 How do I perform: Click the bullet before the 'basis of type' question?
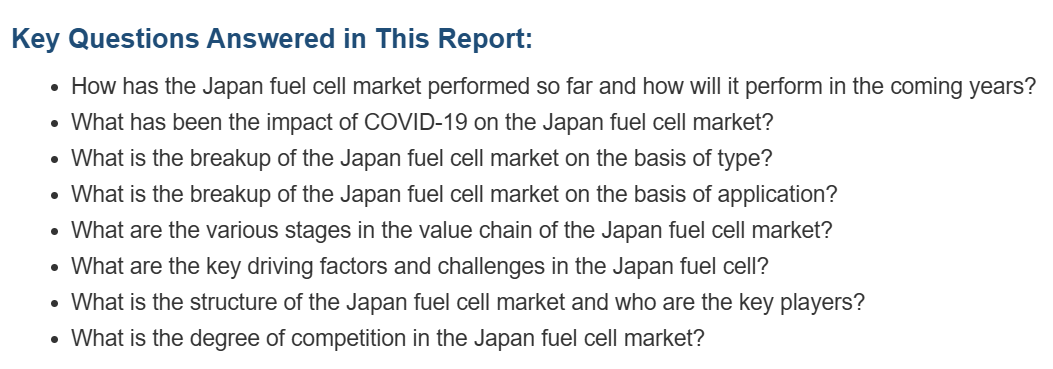(x=56, y=160)
